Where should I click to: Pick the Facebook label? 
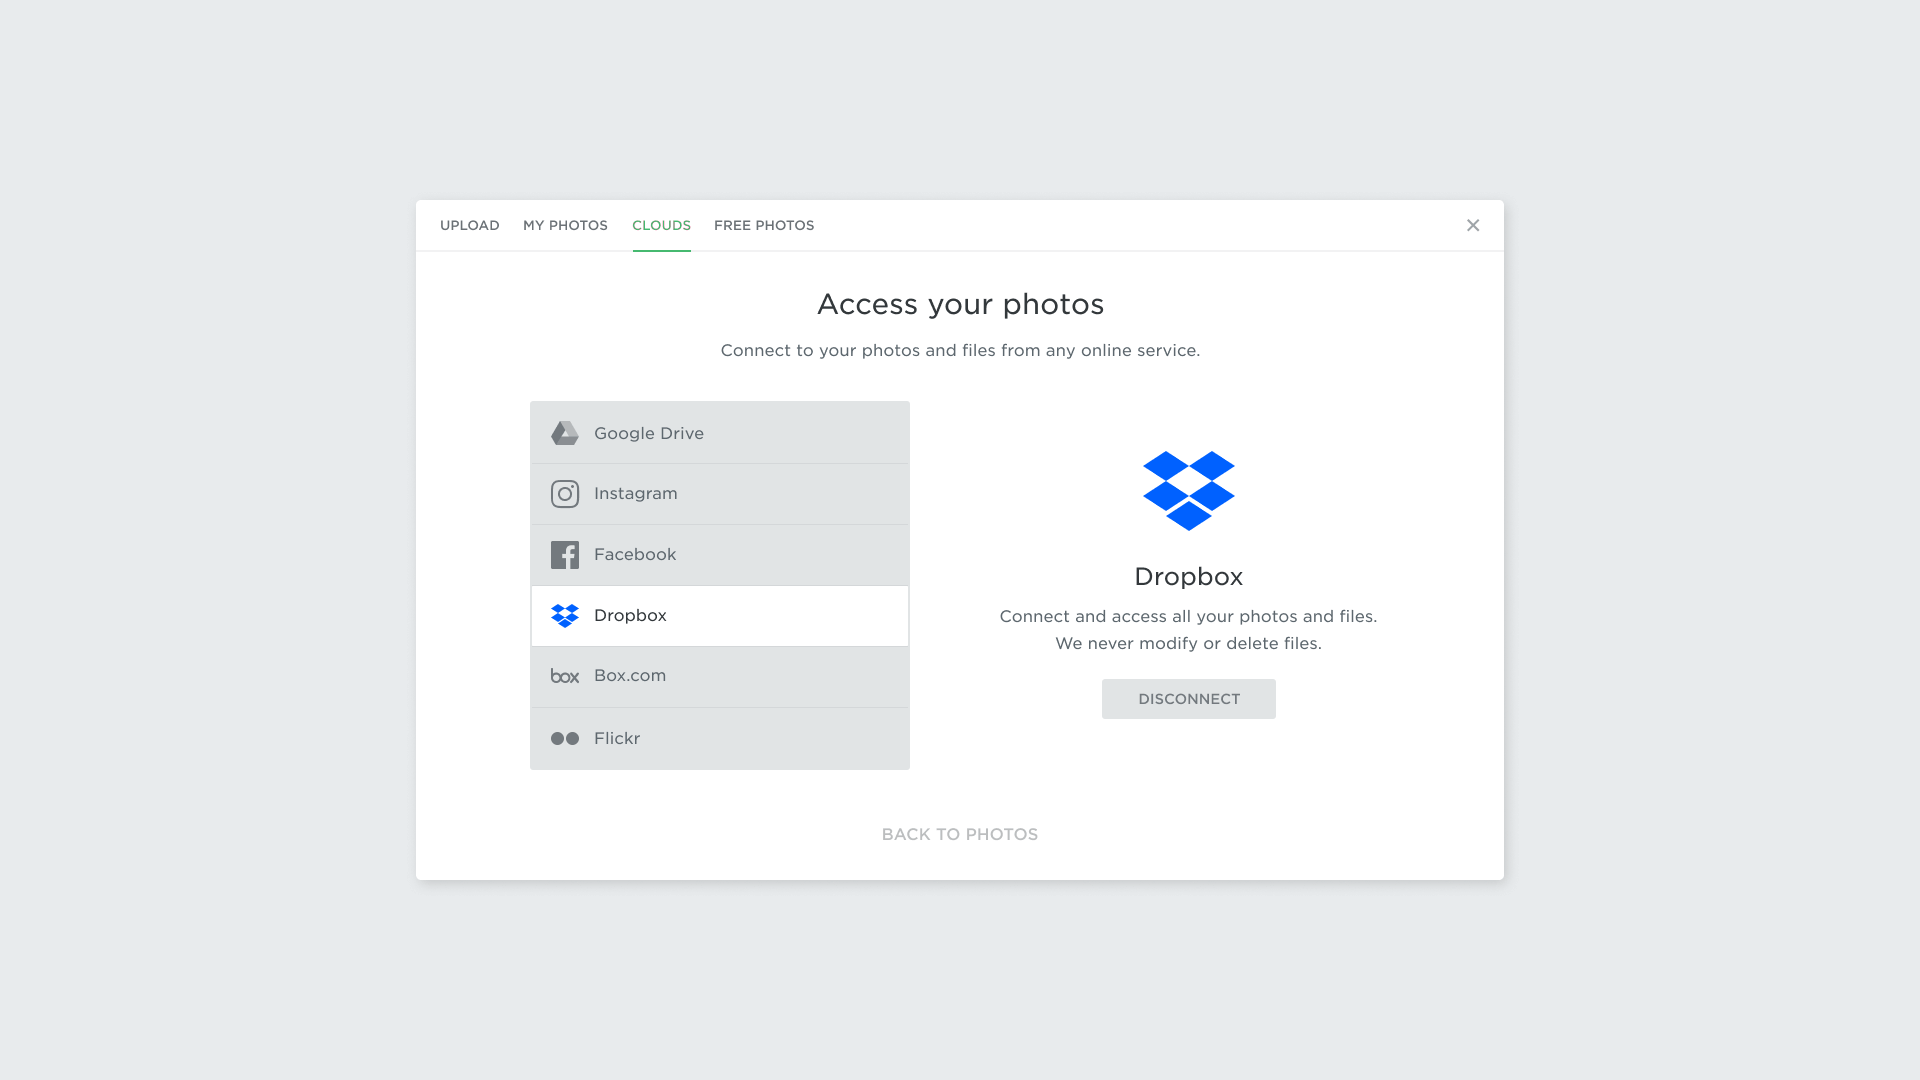pyautogui.click(x=635, y=555)
